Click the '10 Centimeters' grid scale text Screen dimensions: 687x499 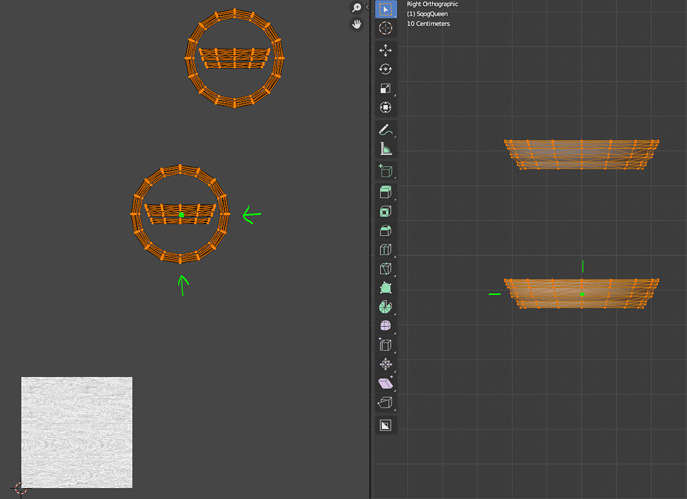click(x=428, y=24)
